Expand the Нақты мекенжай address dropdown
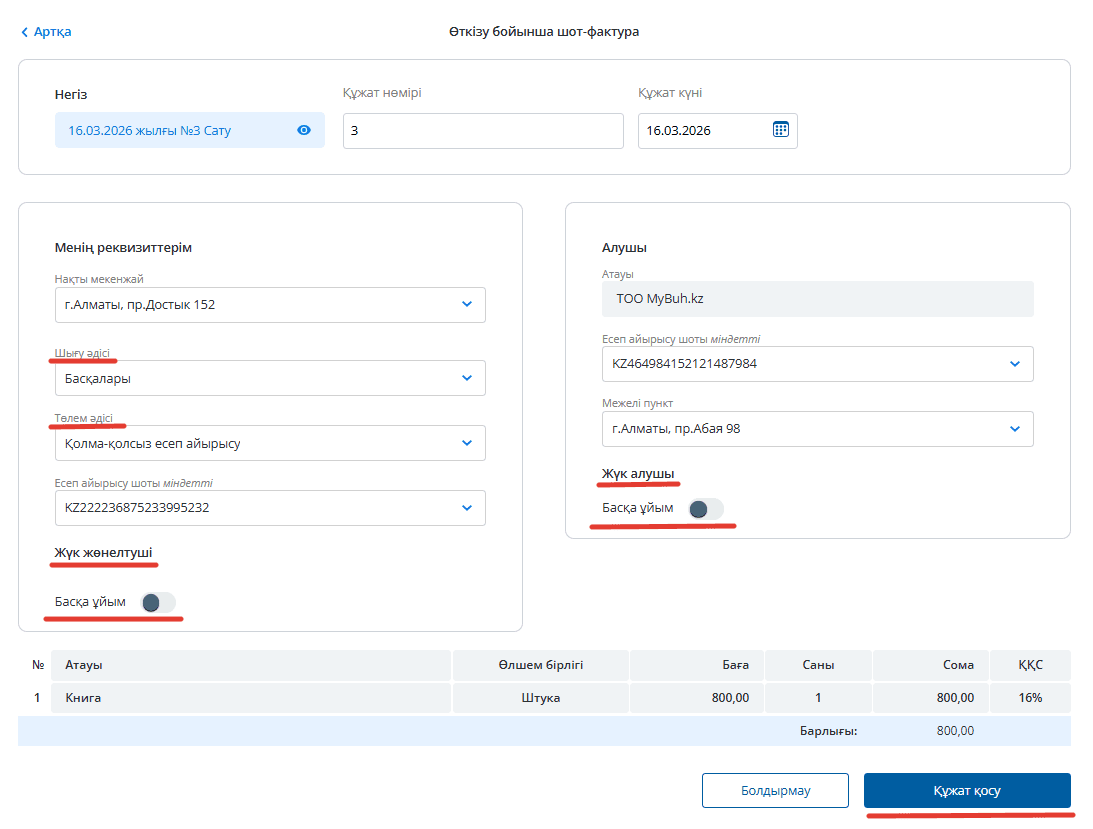 (466, 305)
